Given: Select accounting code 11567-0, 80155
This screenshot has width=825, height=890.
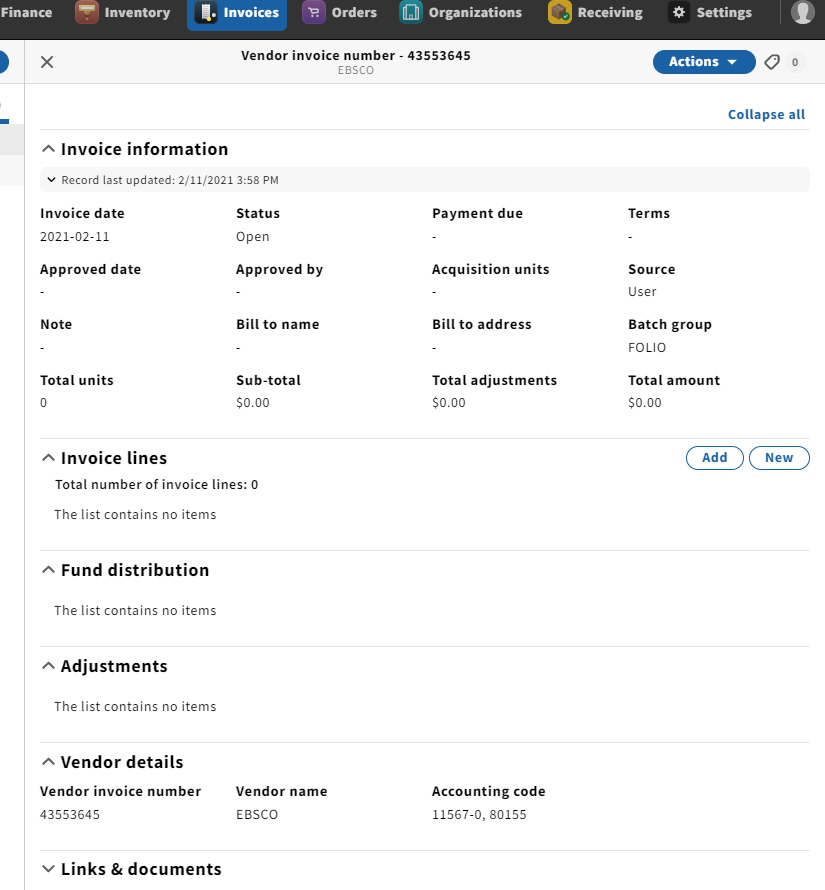Looking at the screenshot, I should 479,815.
